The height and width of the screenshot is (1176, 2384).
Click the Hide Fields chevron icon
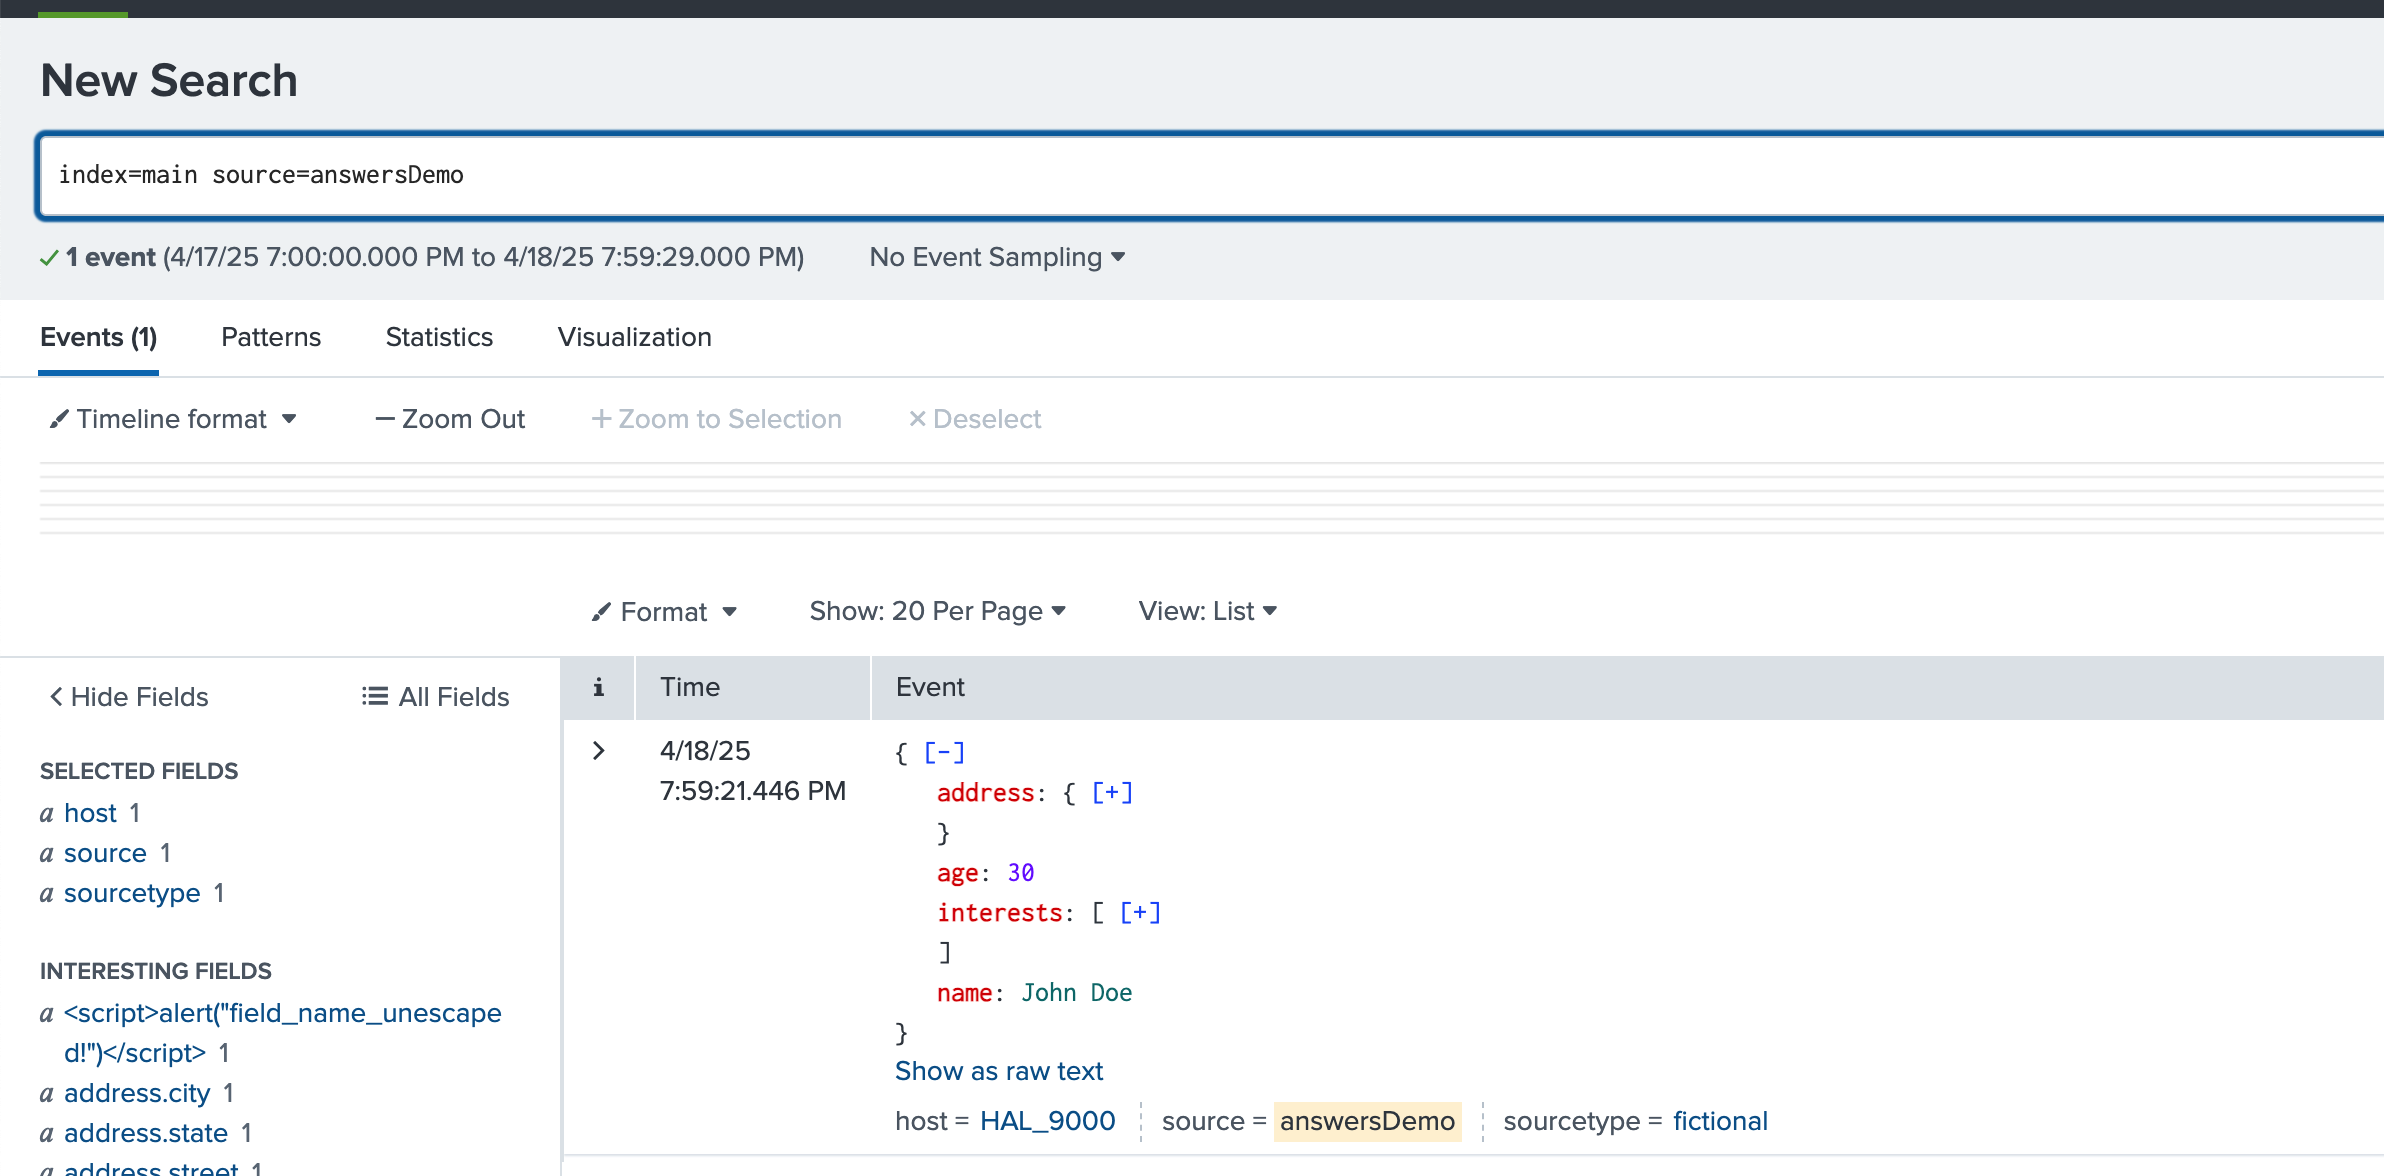pos(55,696)
